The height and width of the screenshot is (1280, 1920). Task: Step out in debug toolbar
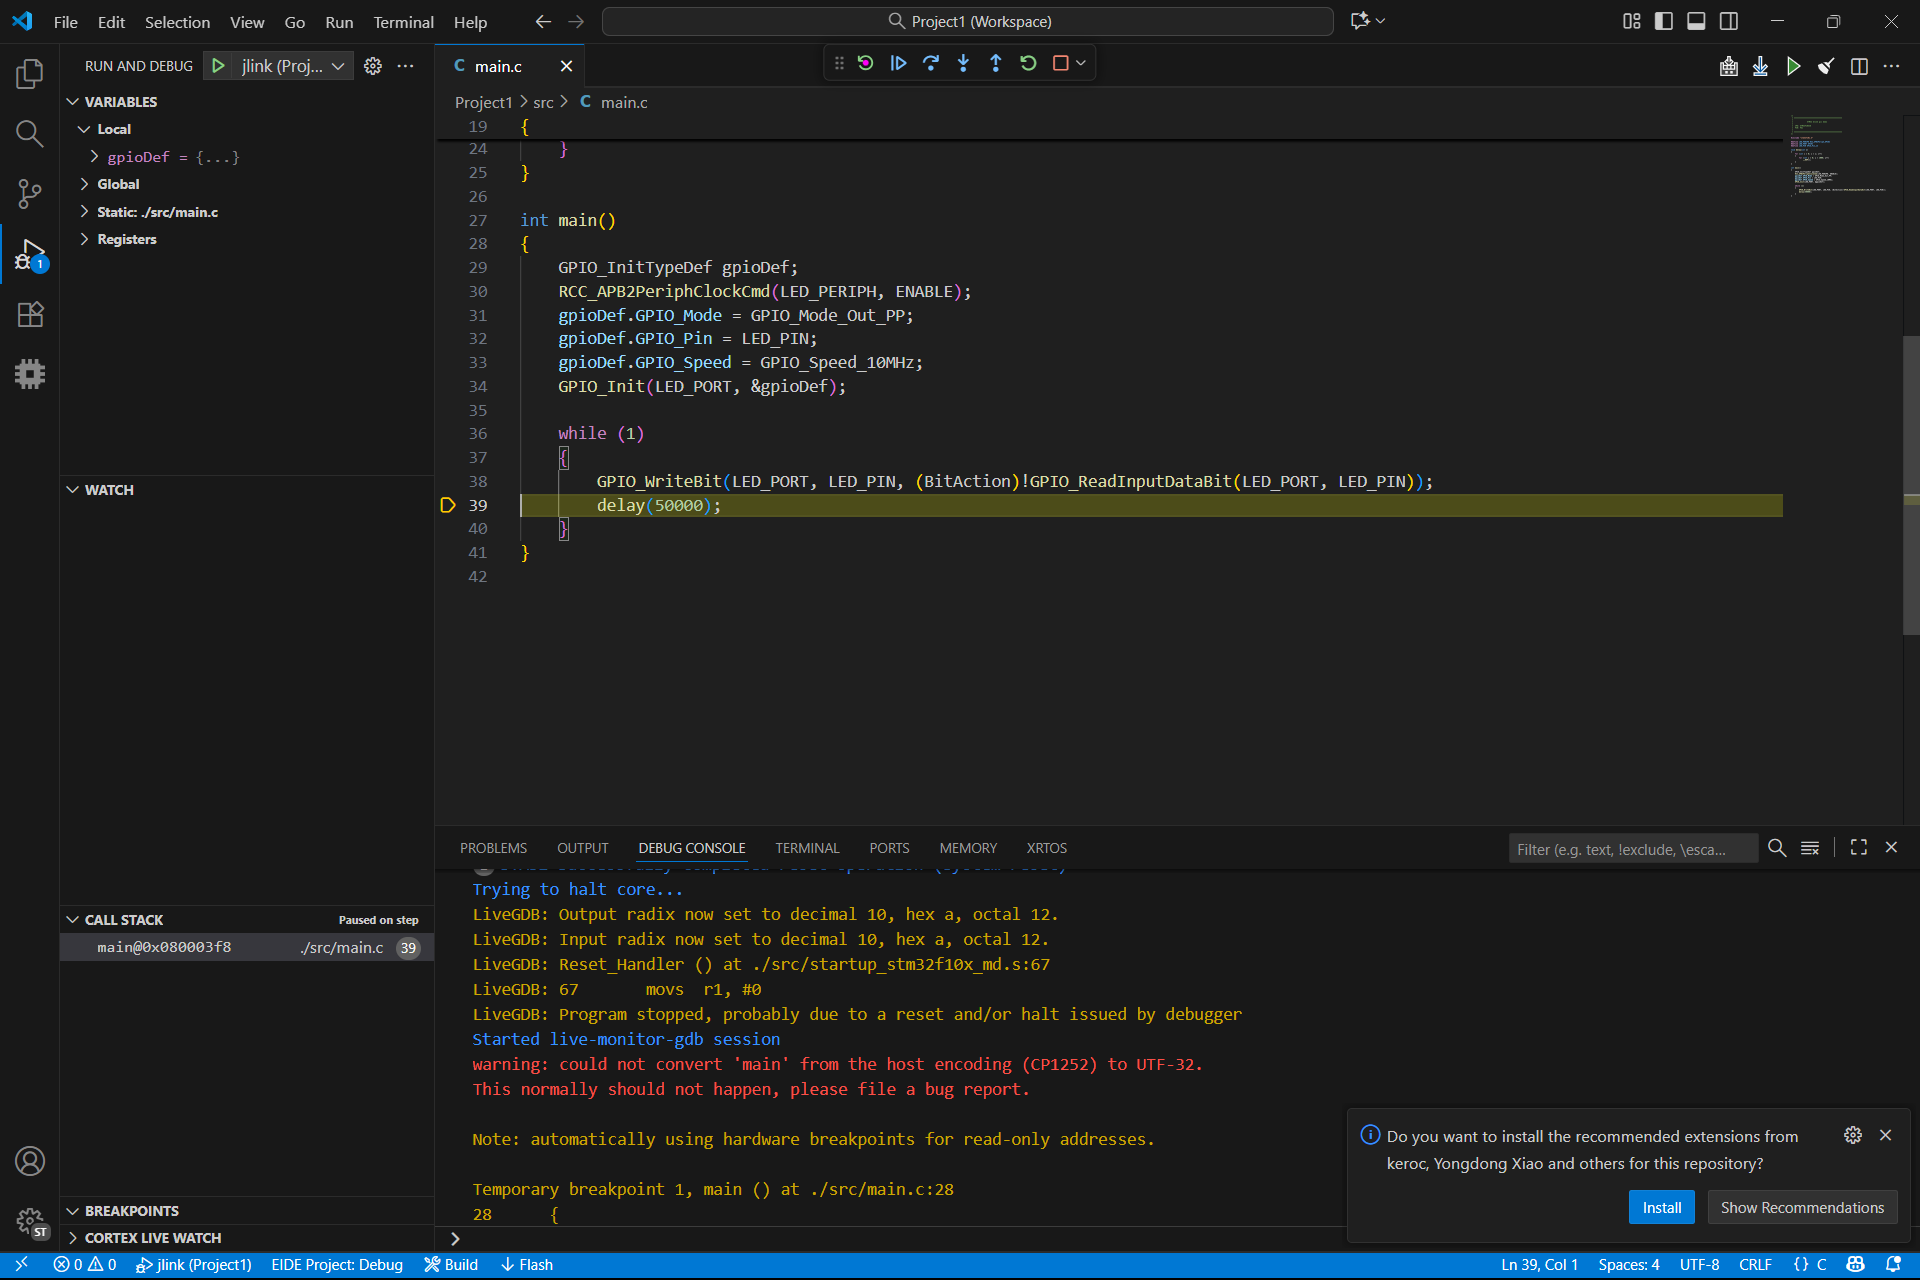click(996, 63)
